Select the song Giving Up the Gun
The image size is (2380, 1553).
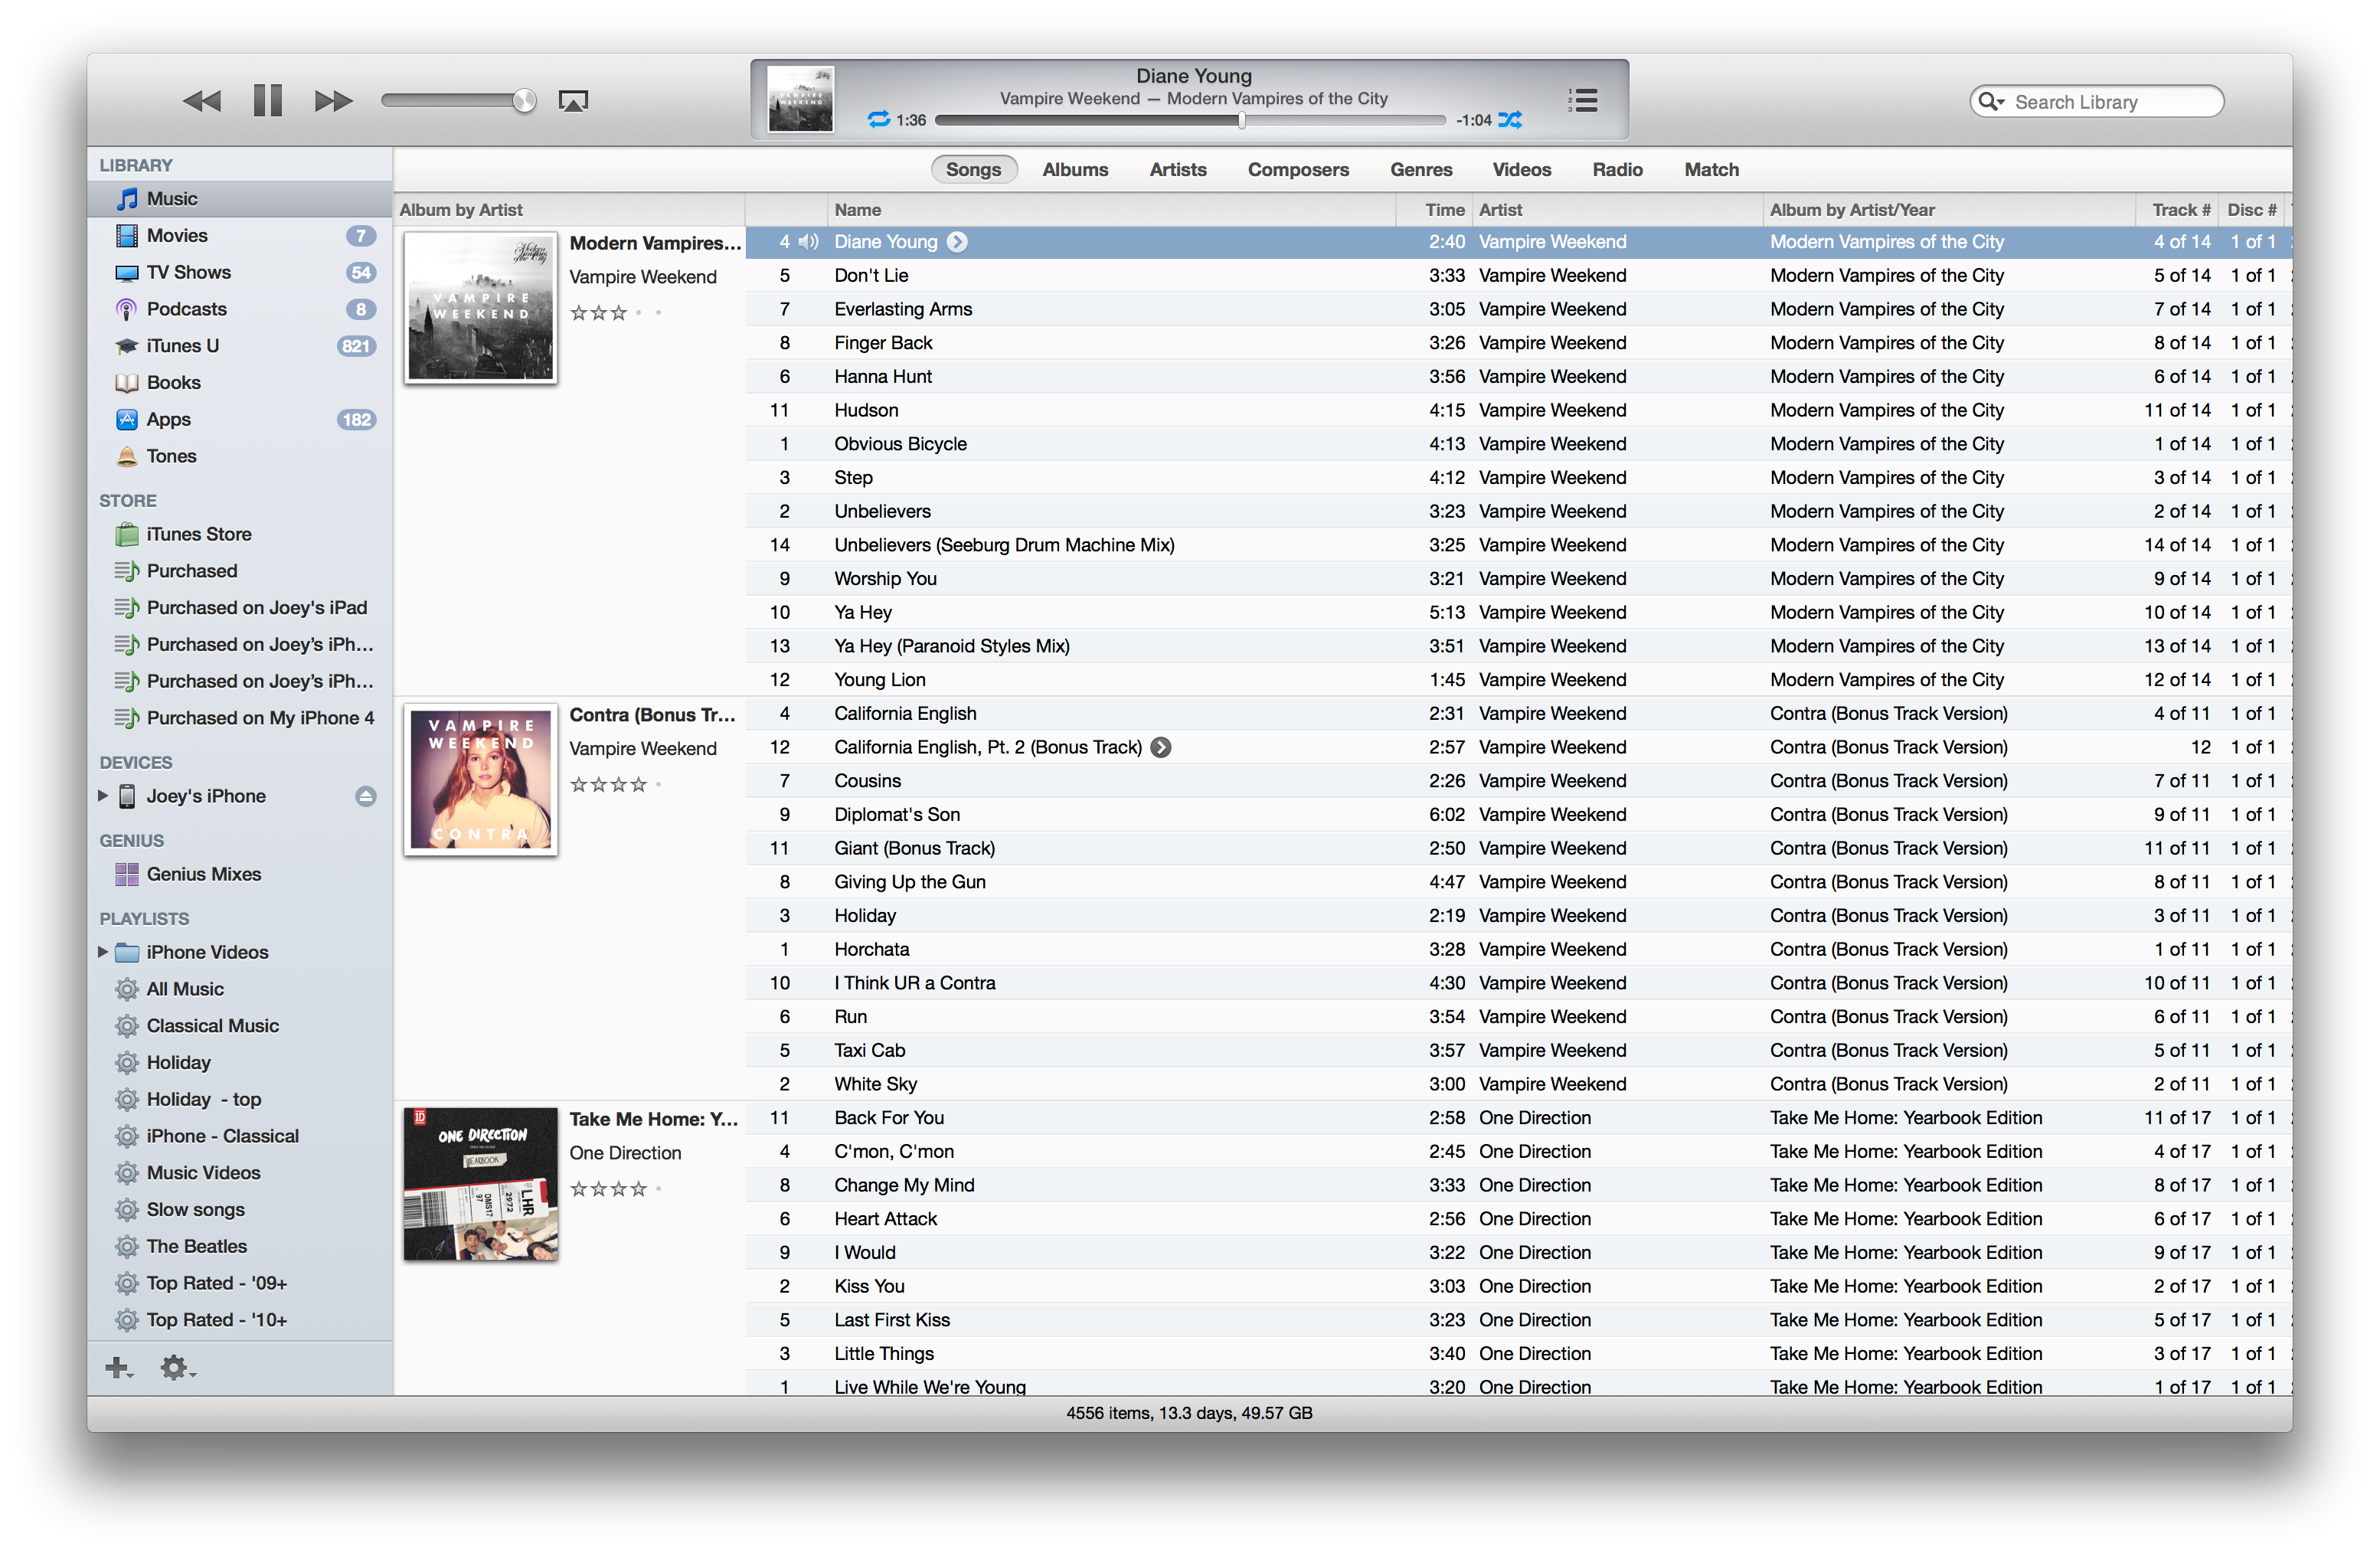click(1519, 882)
